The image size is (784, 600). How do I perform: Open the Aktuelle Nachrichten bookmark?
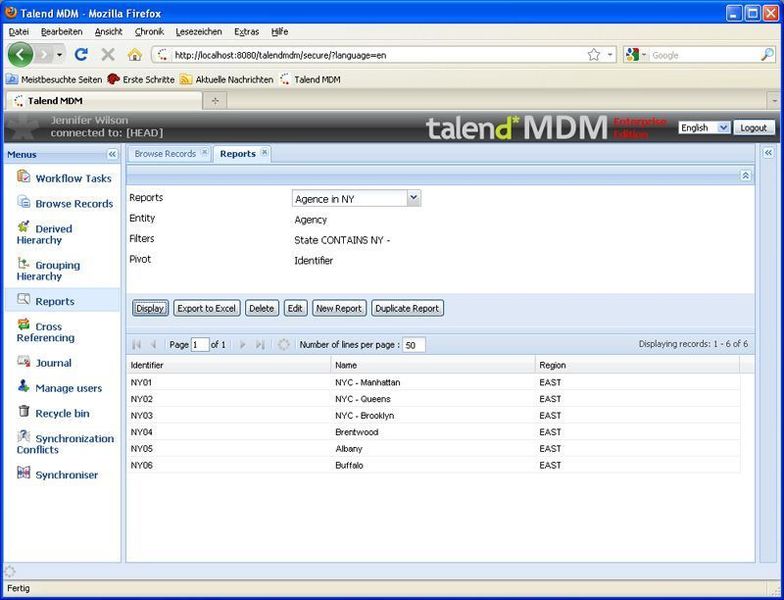pos(227,79)
